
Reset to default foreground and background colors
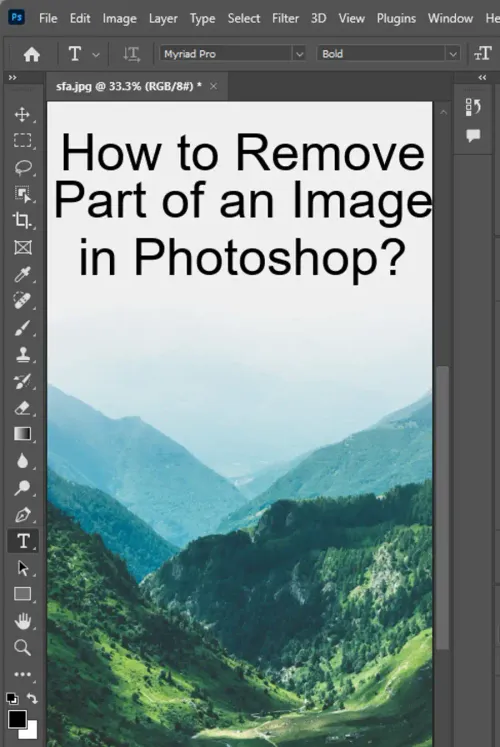12,698
